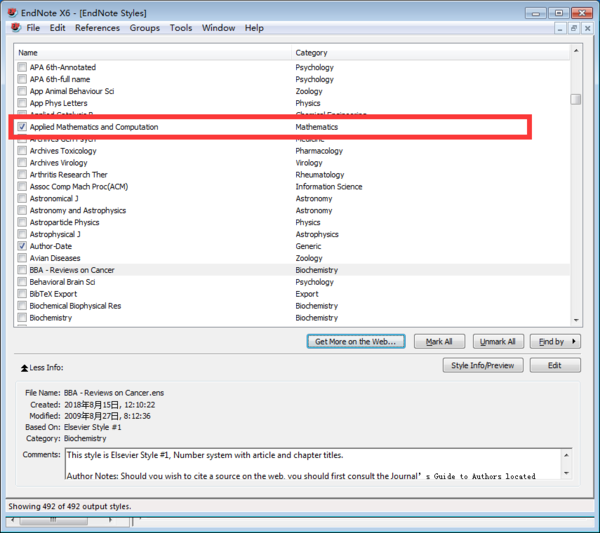The image size is (600, 533).
Task: Check the Archives Toxicology checkbox
Action: click(22, 151)
